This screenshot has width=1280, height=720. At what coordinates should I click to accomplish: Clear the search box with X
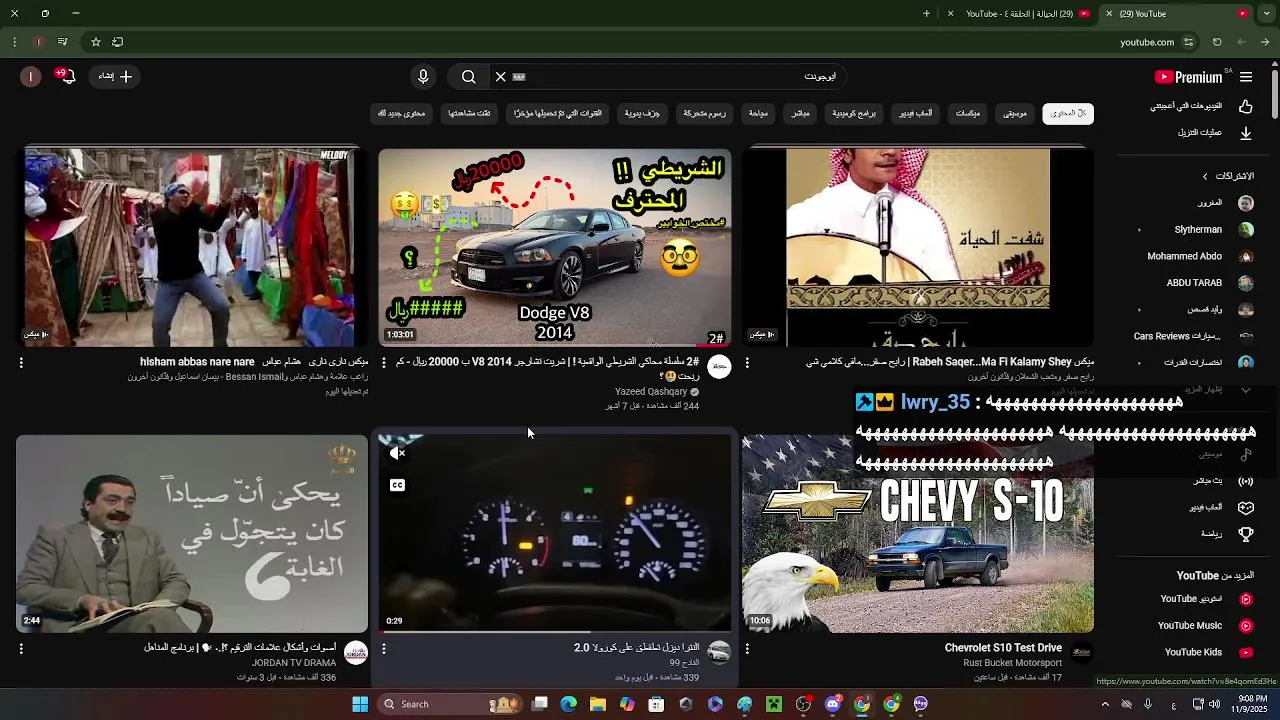(x=501, y=77)
